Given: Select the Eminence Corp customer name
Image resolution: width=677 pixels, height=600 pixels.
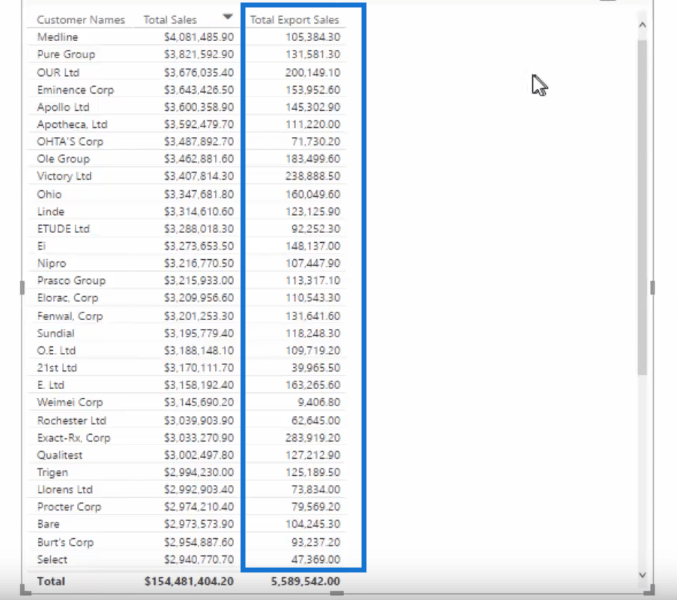Looking at the screenshot, I should click(x=76, y=90).
